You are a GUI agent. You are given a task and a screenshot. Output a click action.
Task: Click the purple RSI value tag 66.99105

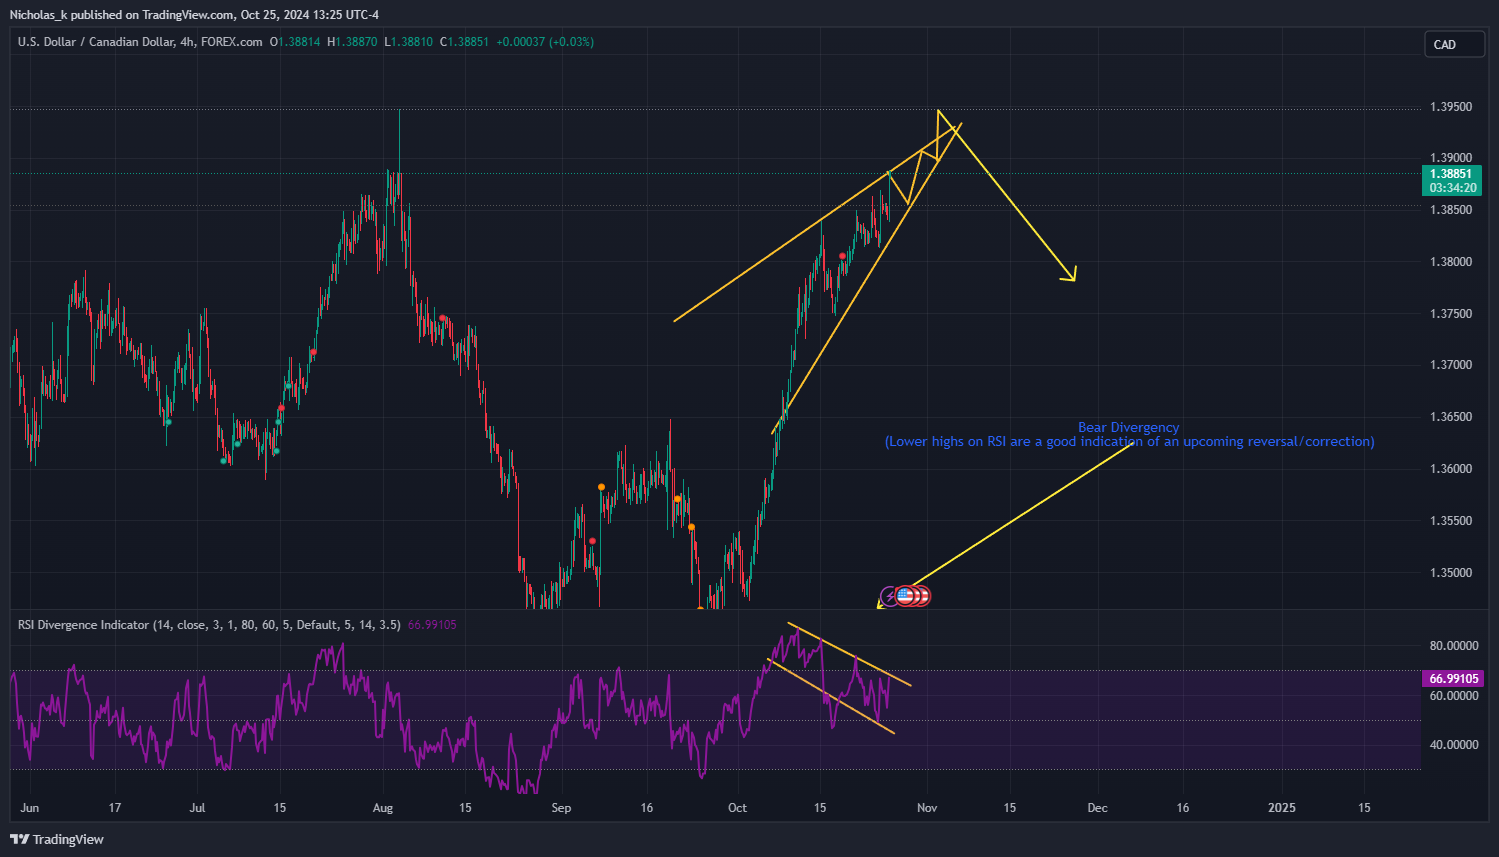(x=1452, y=679)
